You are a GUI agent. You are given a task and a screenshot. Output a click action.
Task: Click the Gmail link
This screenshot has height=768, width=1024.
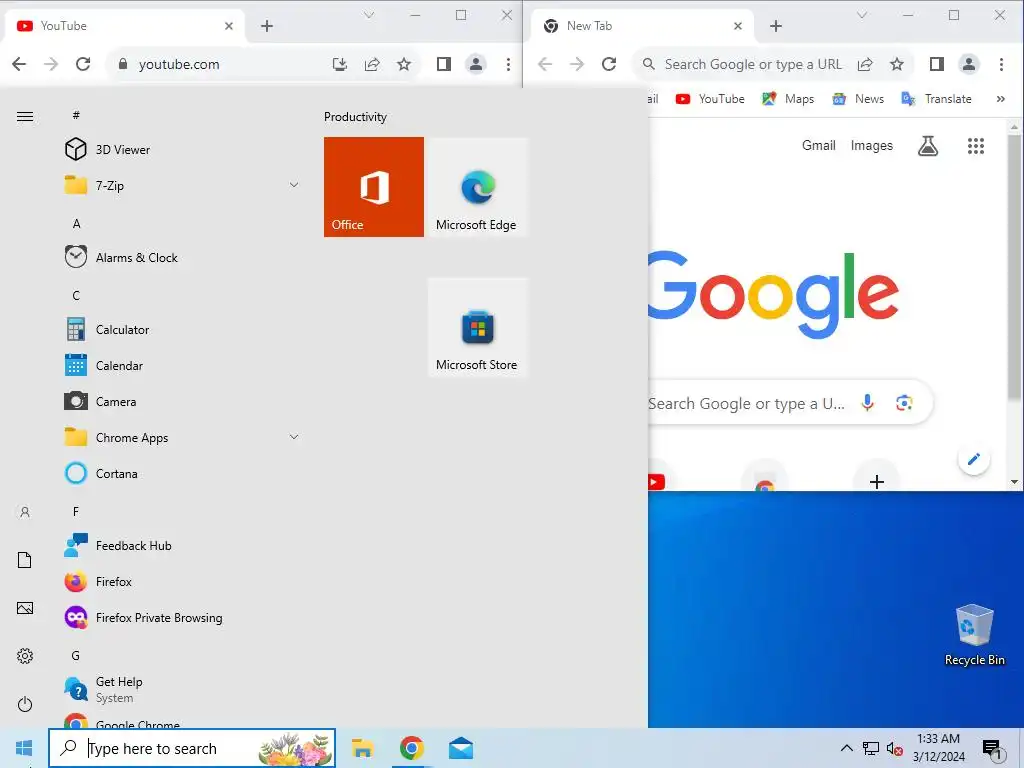coord(818,146)
